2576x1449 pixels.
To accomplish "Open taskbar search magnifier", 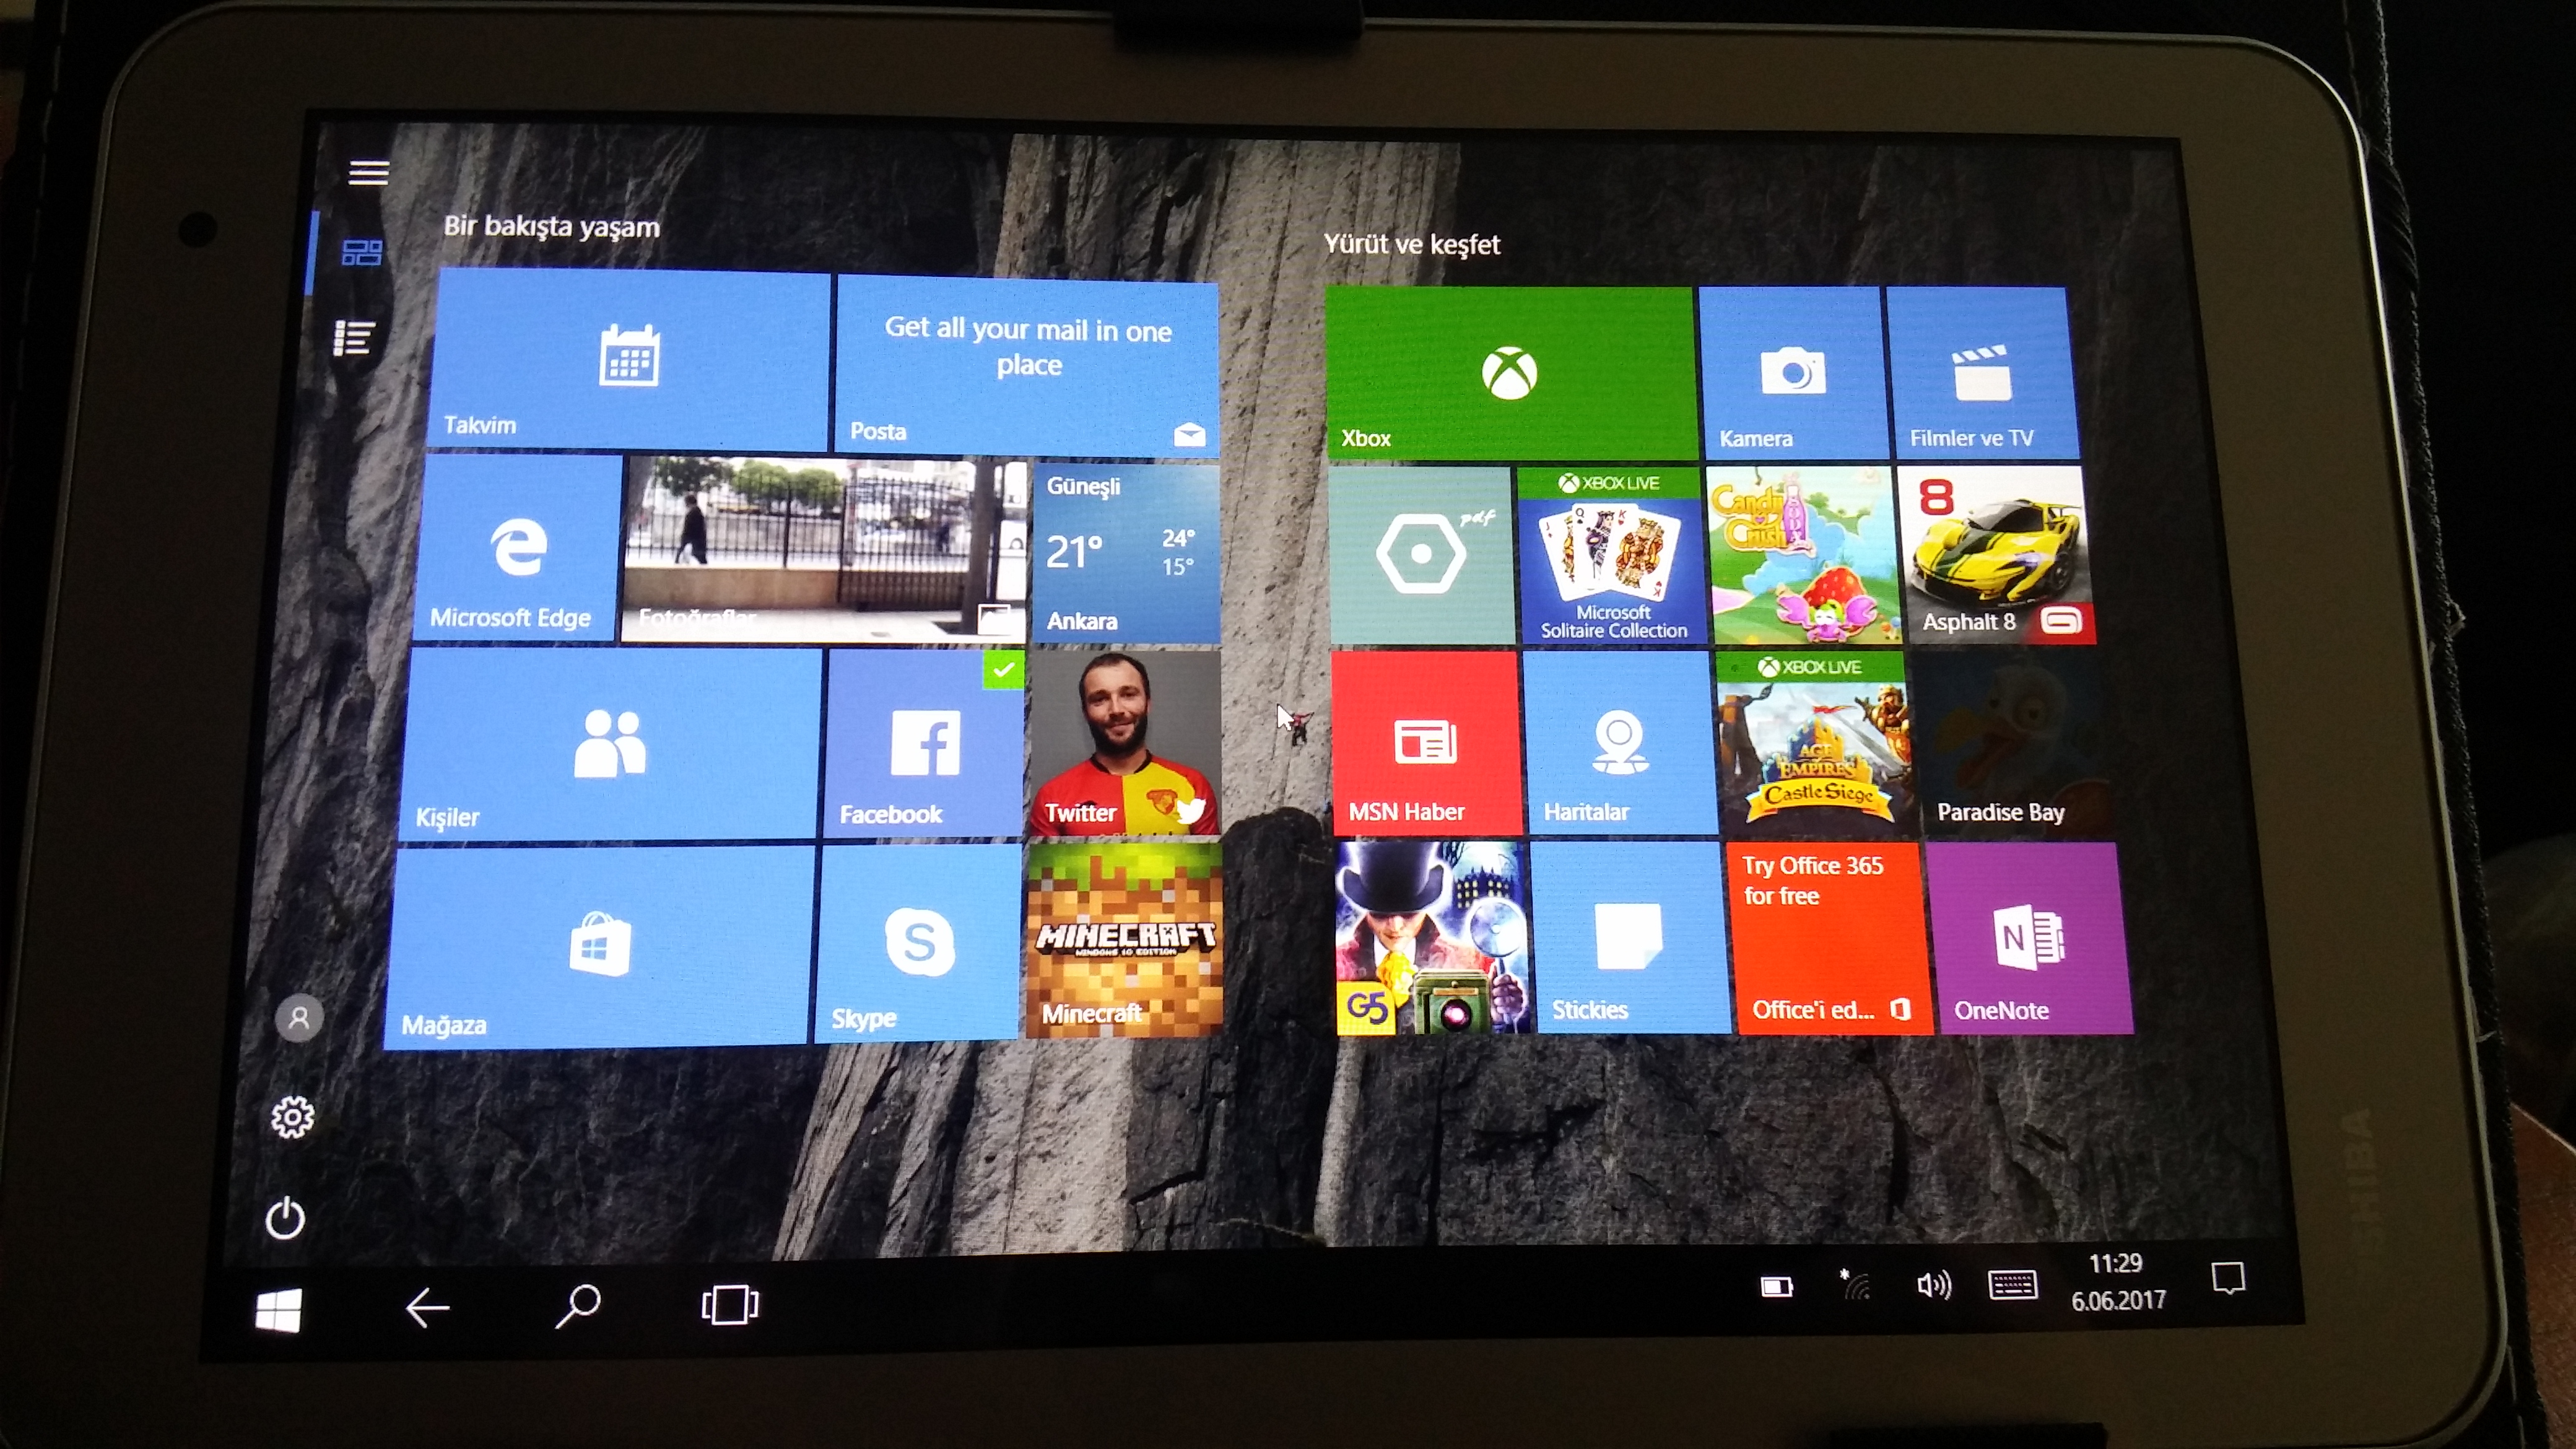I will [x=577, y=1305].
